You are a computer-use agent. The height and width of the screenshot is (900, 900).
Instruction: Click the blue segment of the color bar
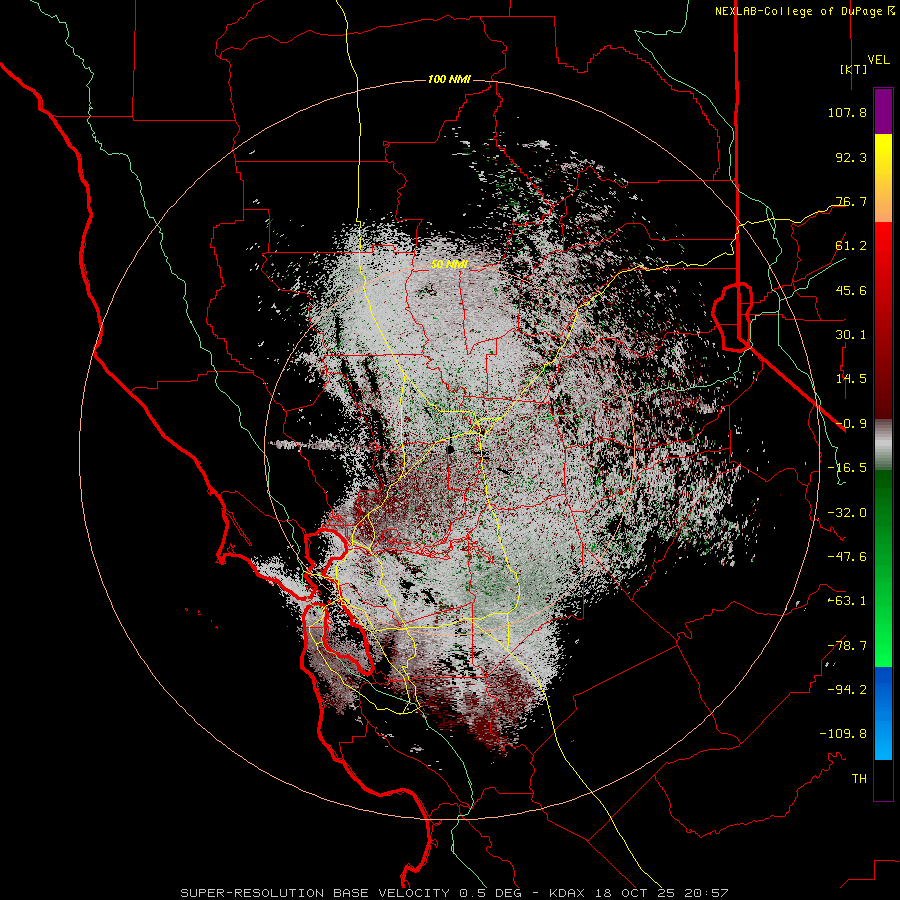tap(883, 713)
